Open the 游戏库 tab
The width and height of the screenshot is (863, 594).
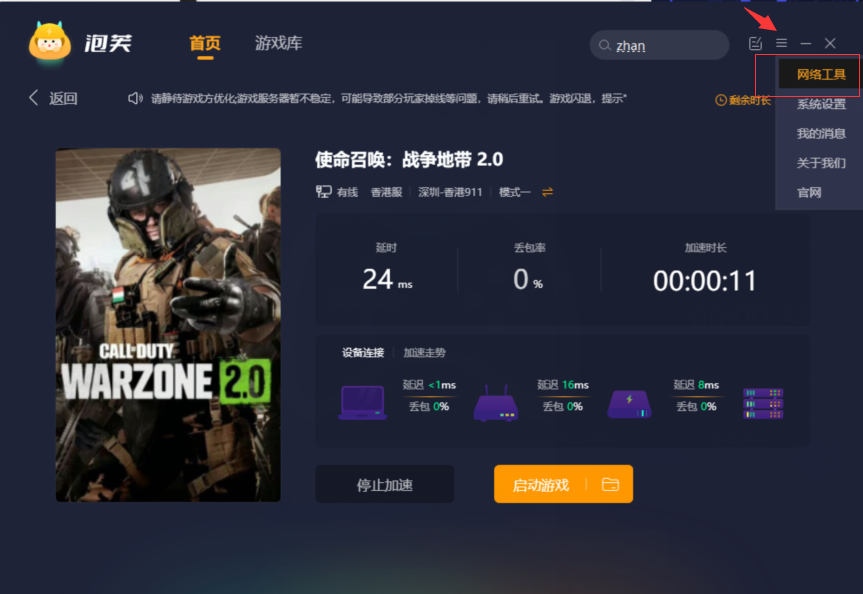point(278,43)
